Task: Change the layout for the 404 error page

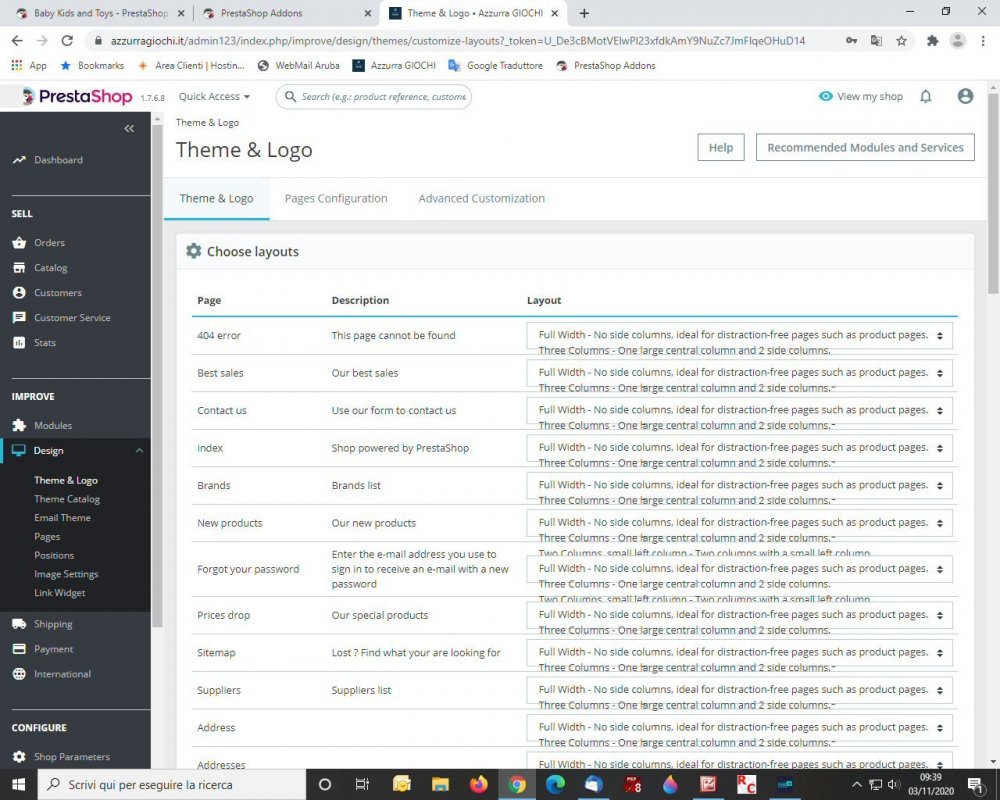Action: (x=739, y=334)
